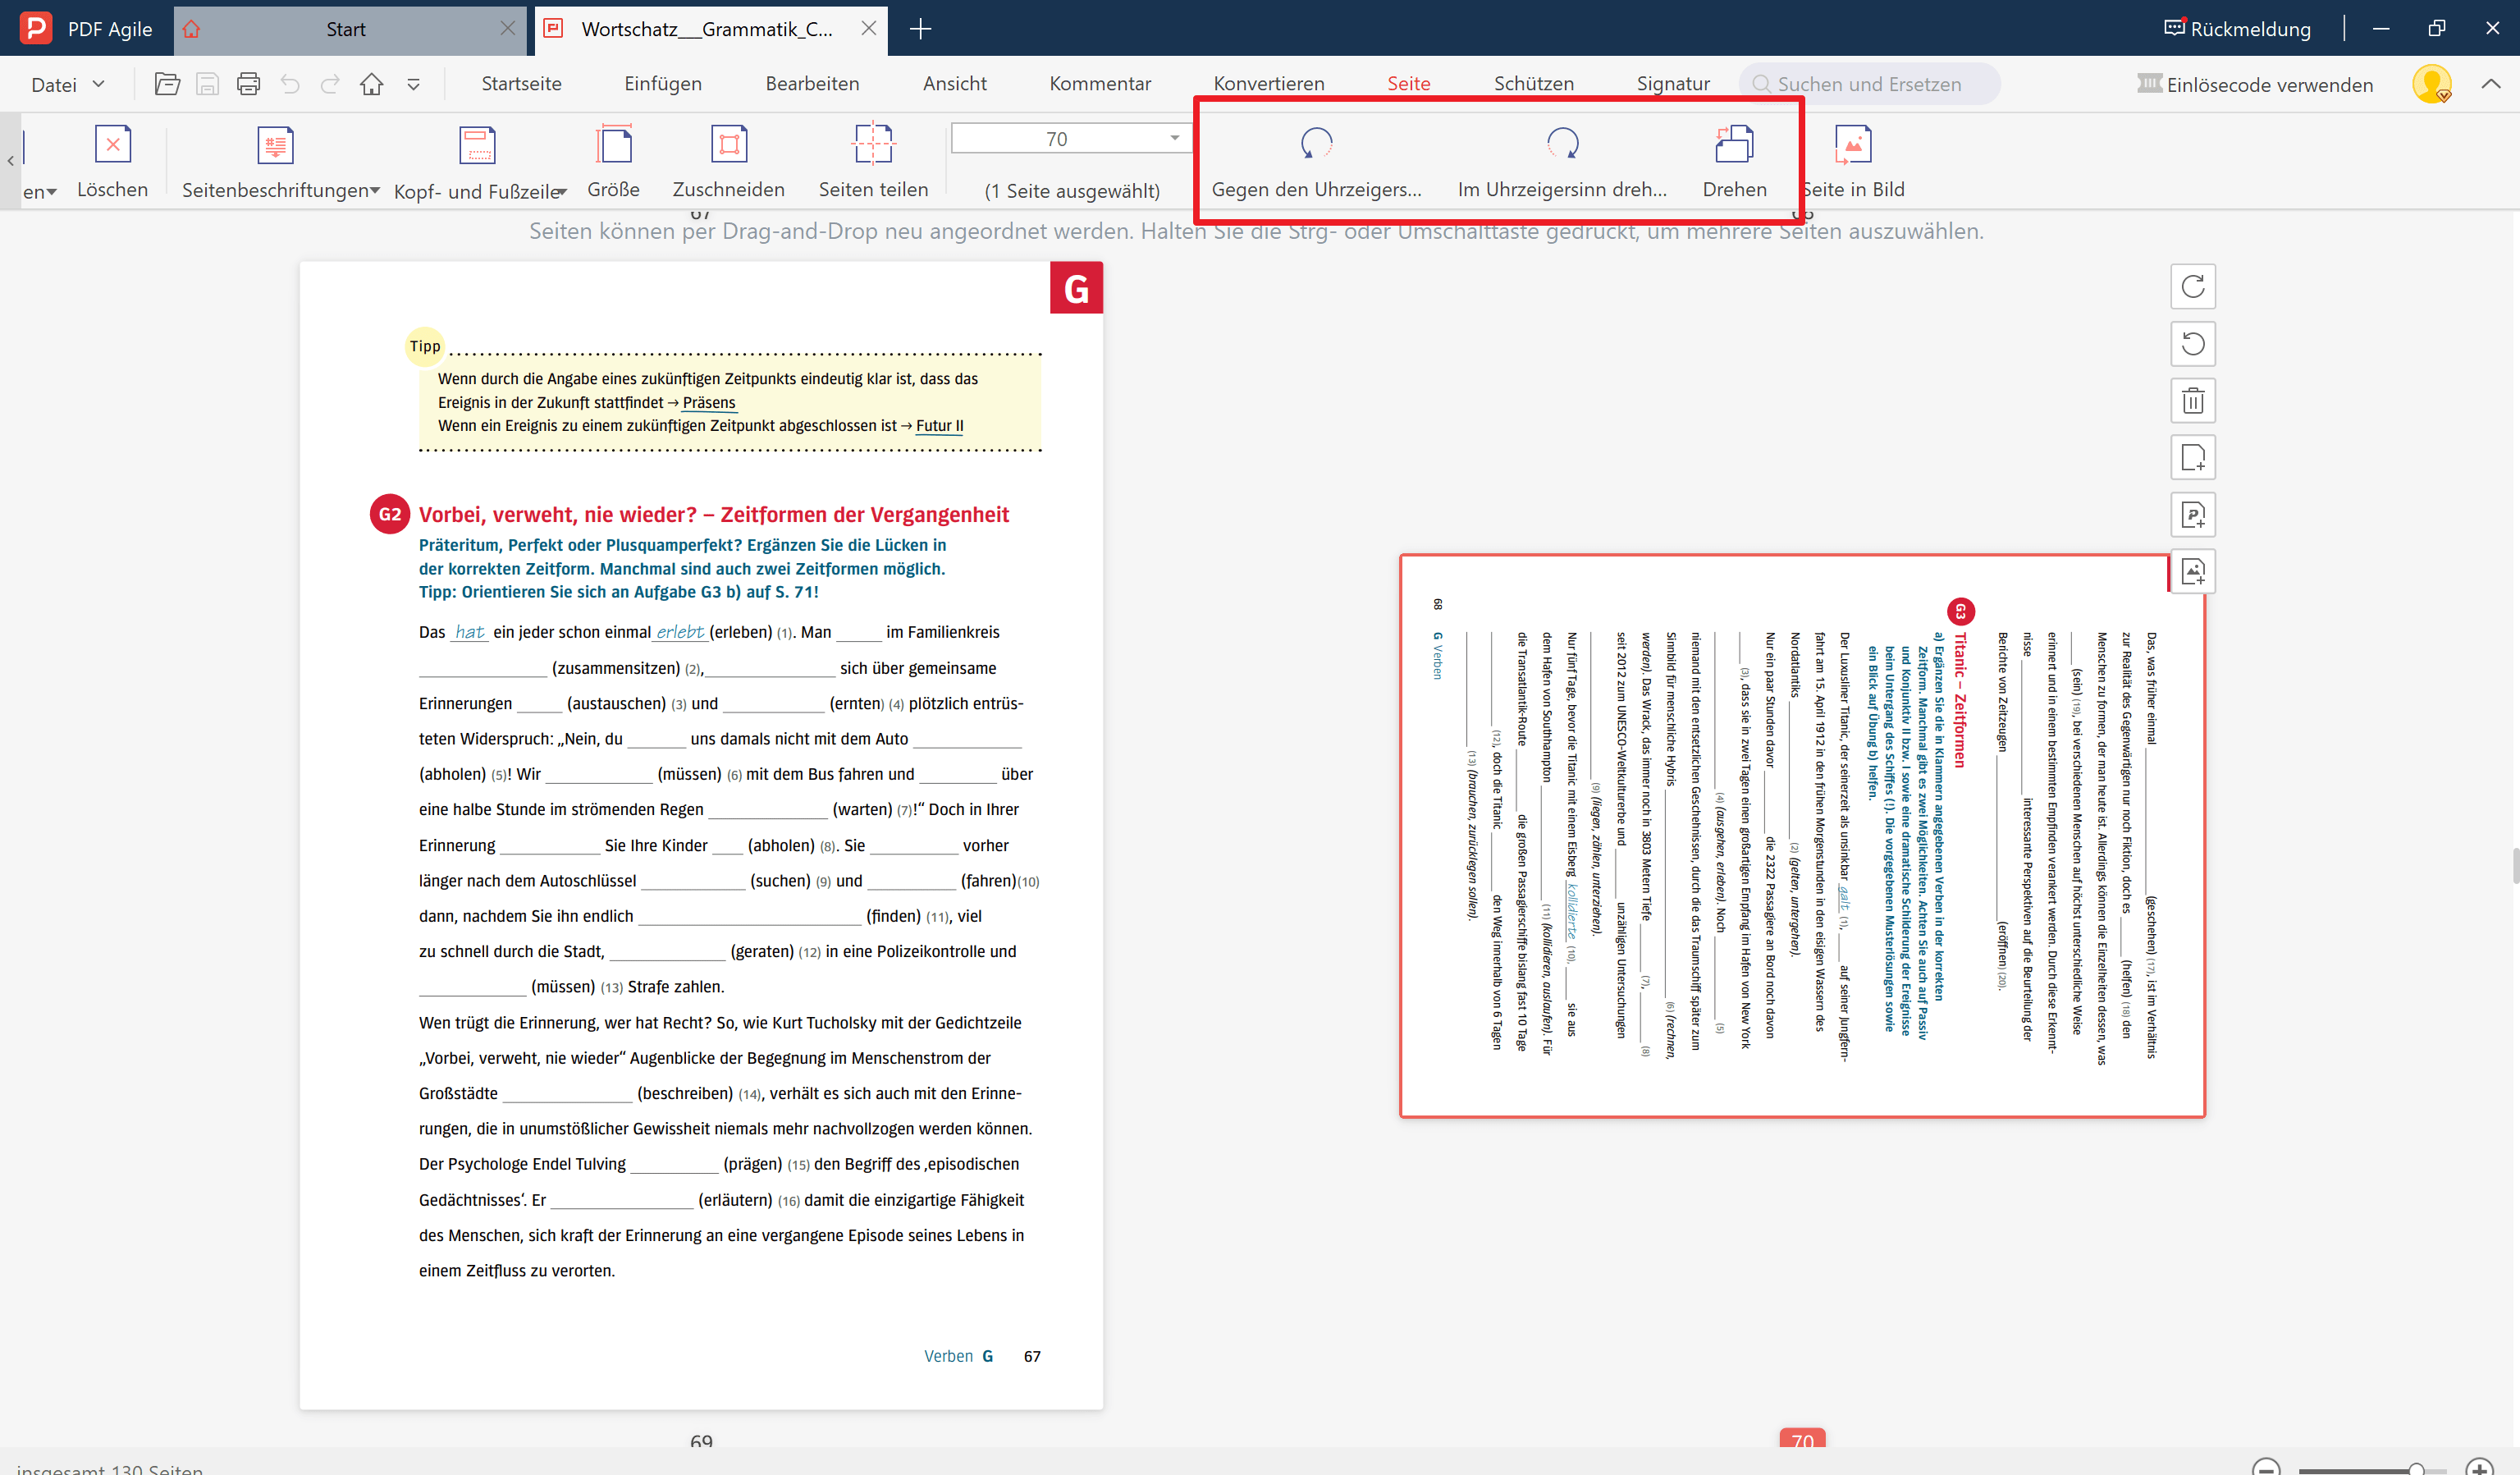This screenshot has height=1475, width=2520.
Task: Click the Undo arrow icon
Action: [290, 84]
